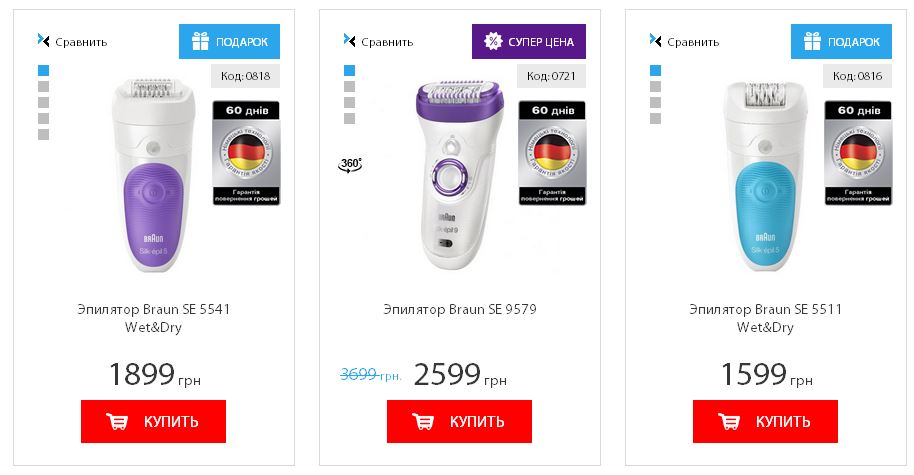This screenshot has width=914, height=475.
Task: Click compare icon on Braun SE 9579 card
Action: click(x=349, y=41)
